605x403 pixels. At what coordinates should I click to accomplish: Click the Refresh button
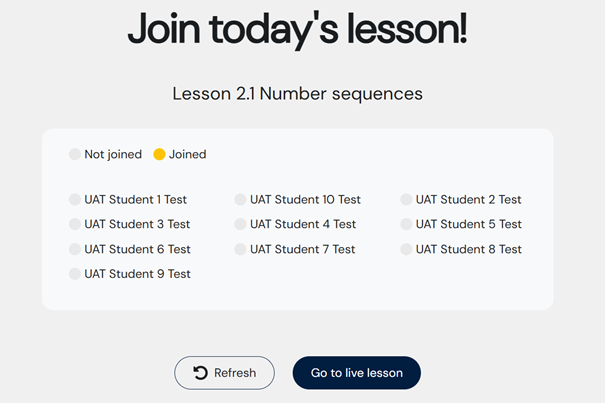pyautogui.click(x=224, y=373)
